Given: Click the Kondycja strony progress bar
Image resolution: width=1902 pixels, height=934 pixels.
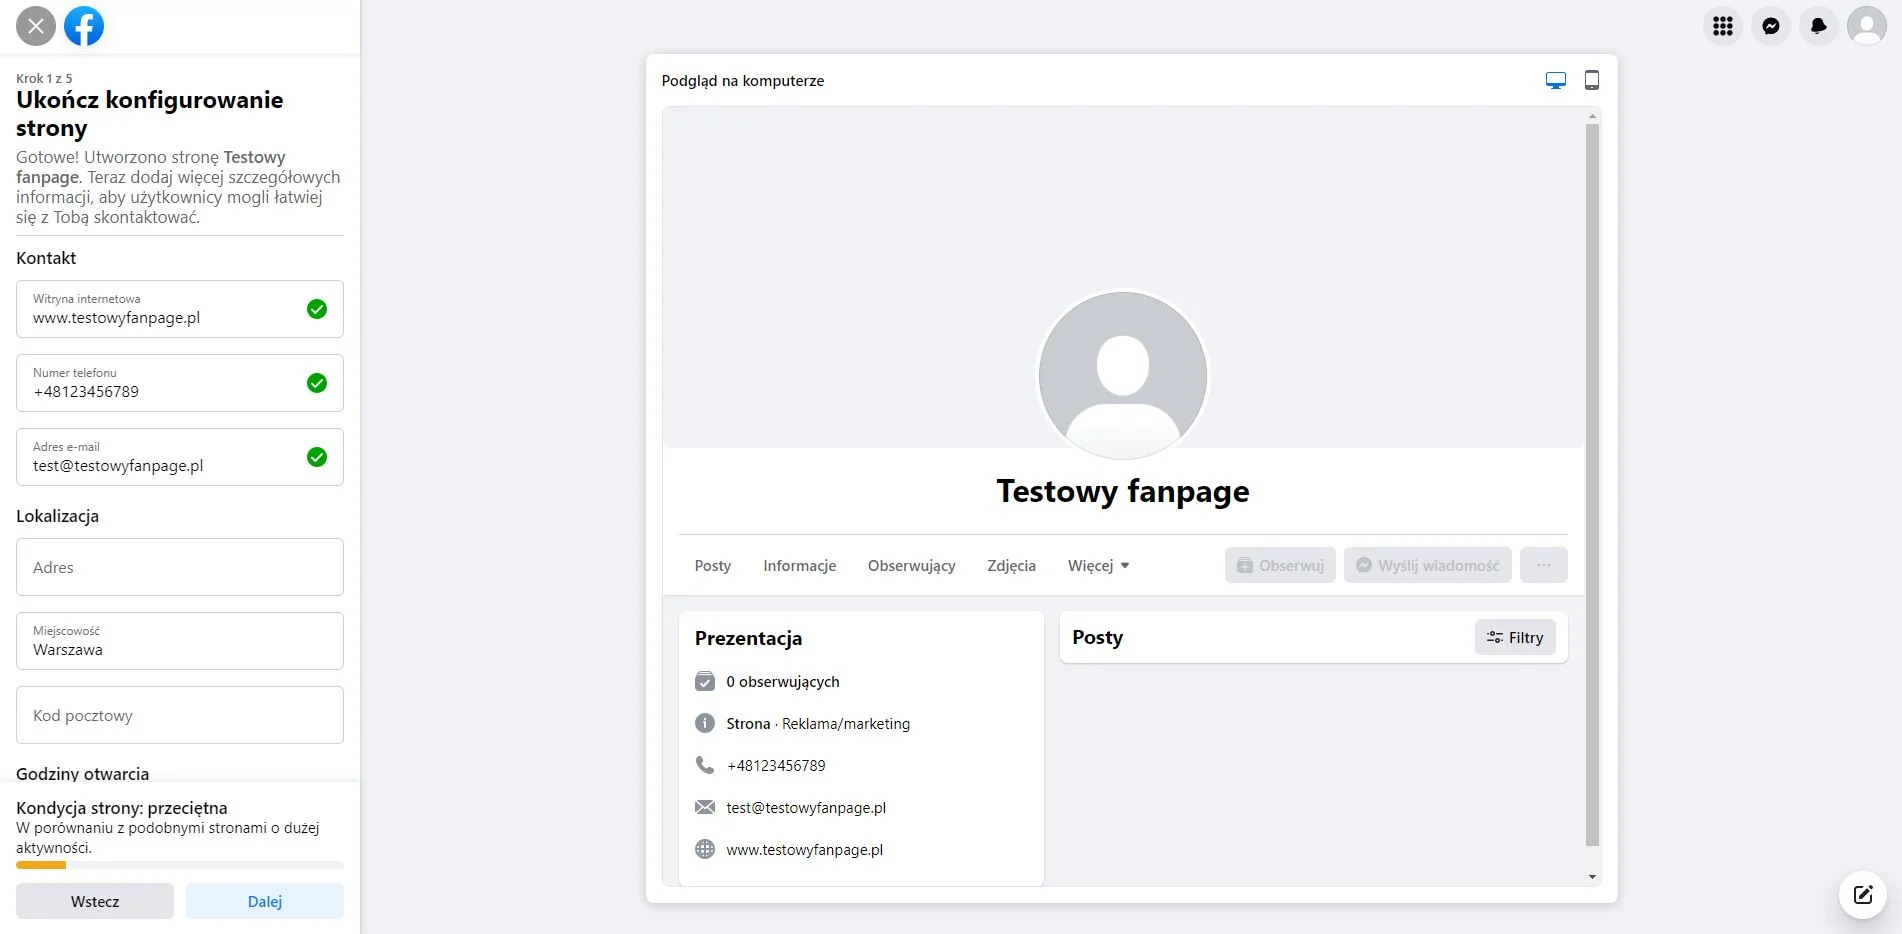Looking at the screenshot, I should tap(180, 865).
